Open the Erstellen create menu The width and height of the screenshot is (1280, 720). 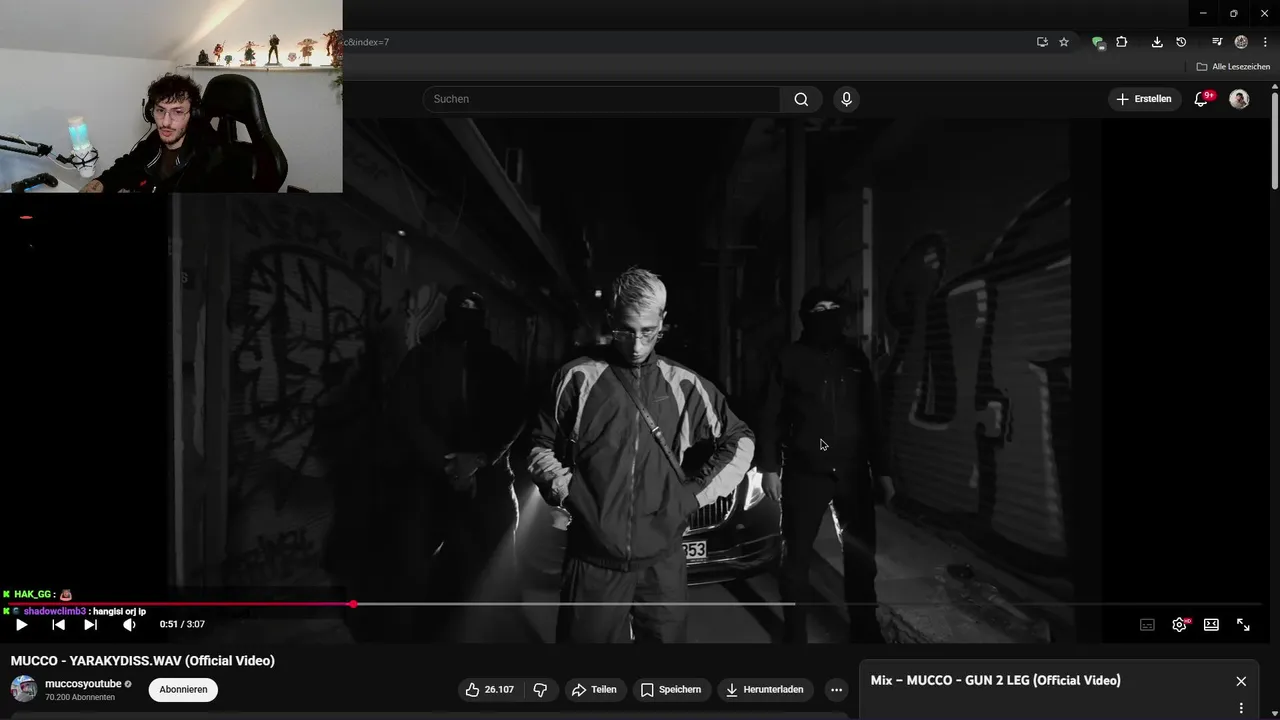1143,99
